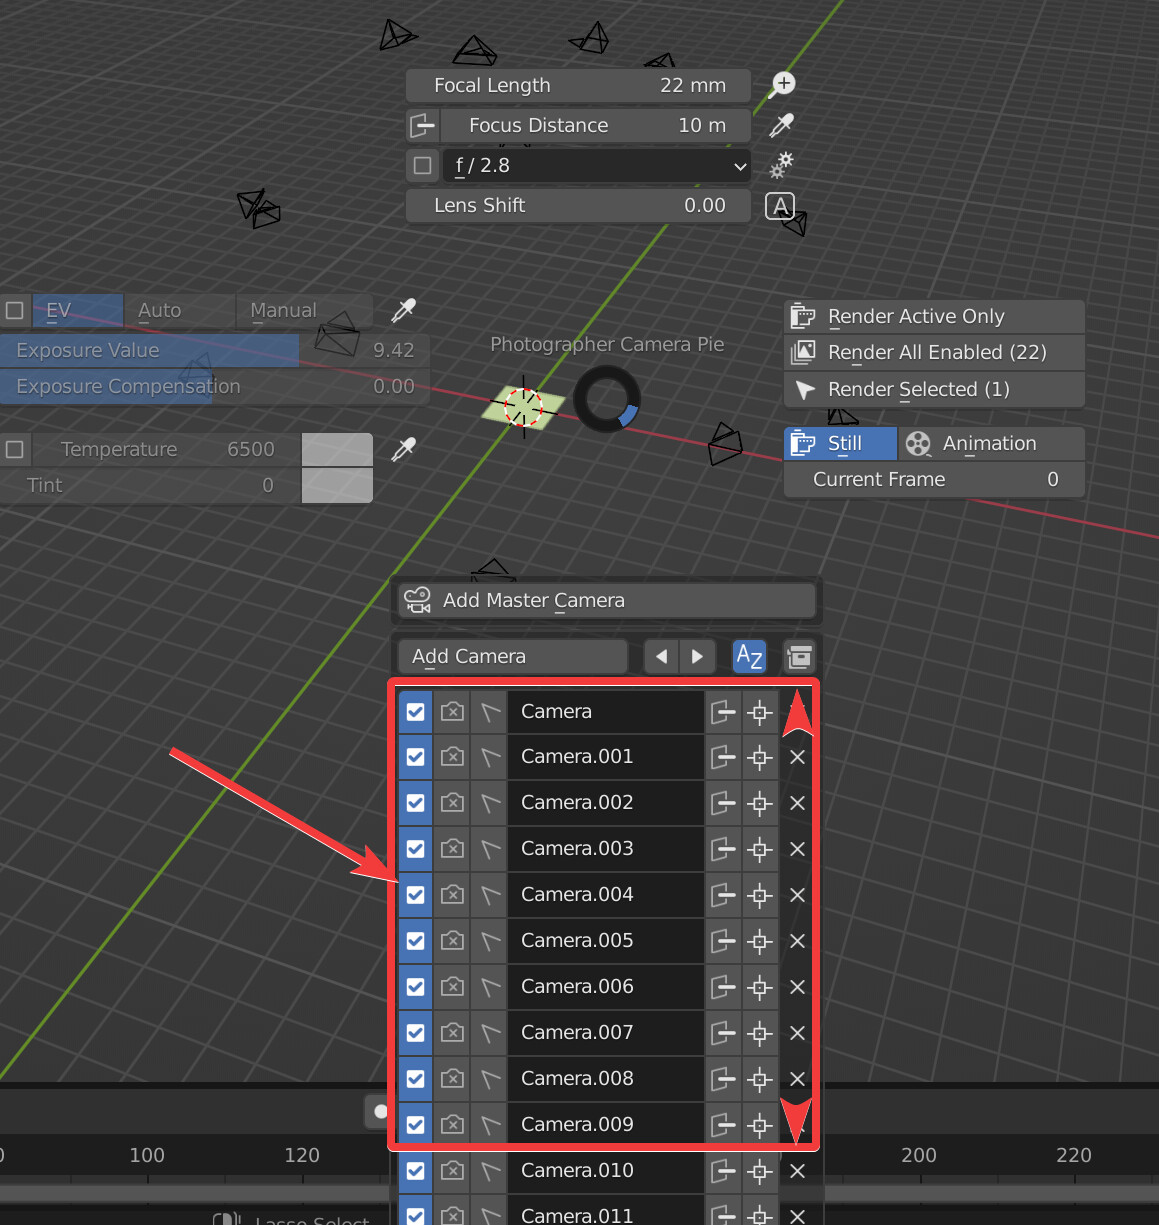The image size is (1159, 1225).
Task: Click focus plane icon for Camera.007
Action: [x=723, y=1033]
